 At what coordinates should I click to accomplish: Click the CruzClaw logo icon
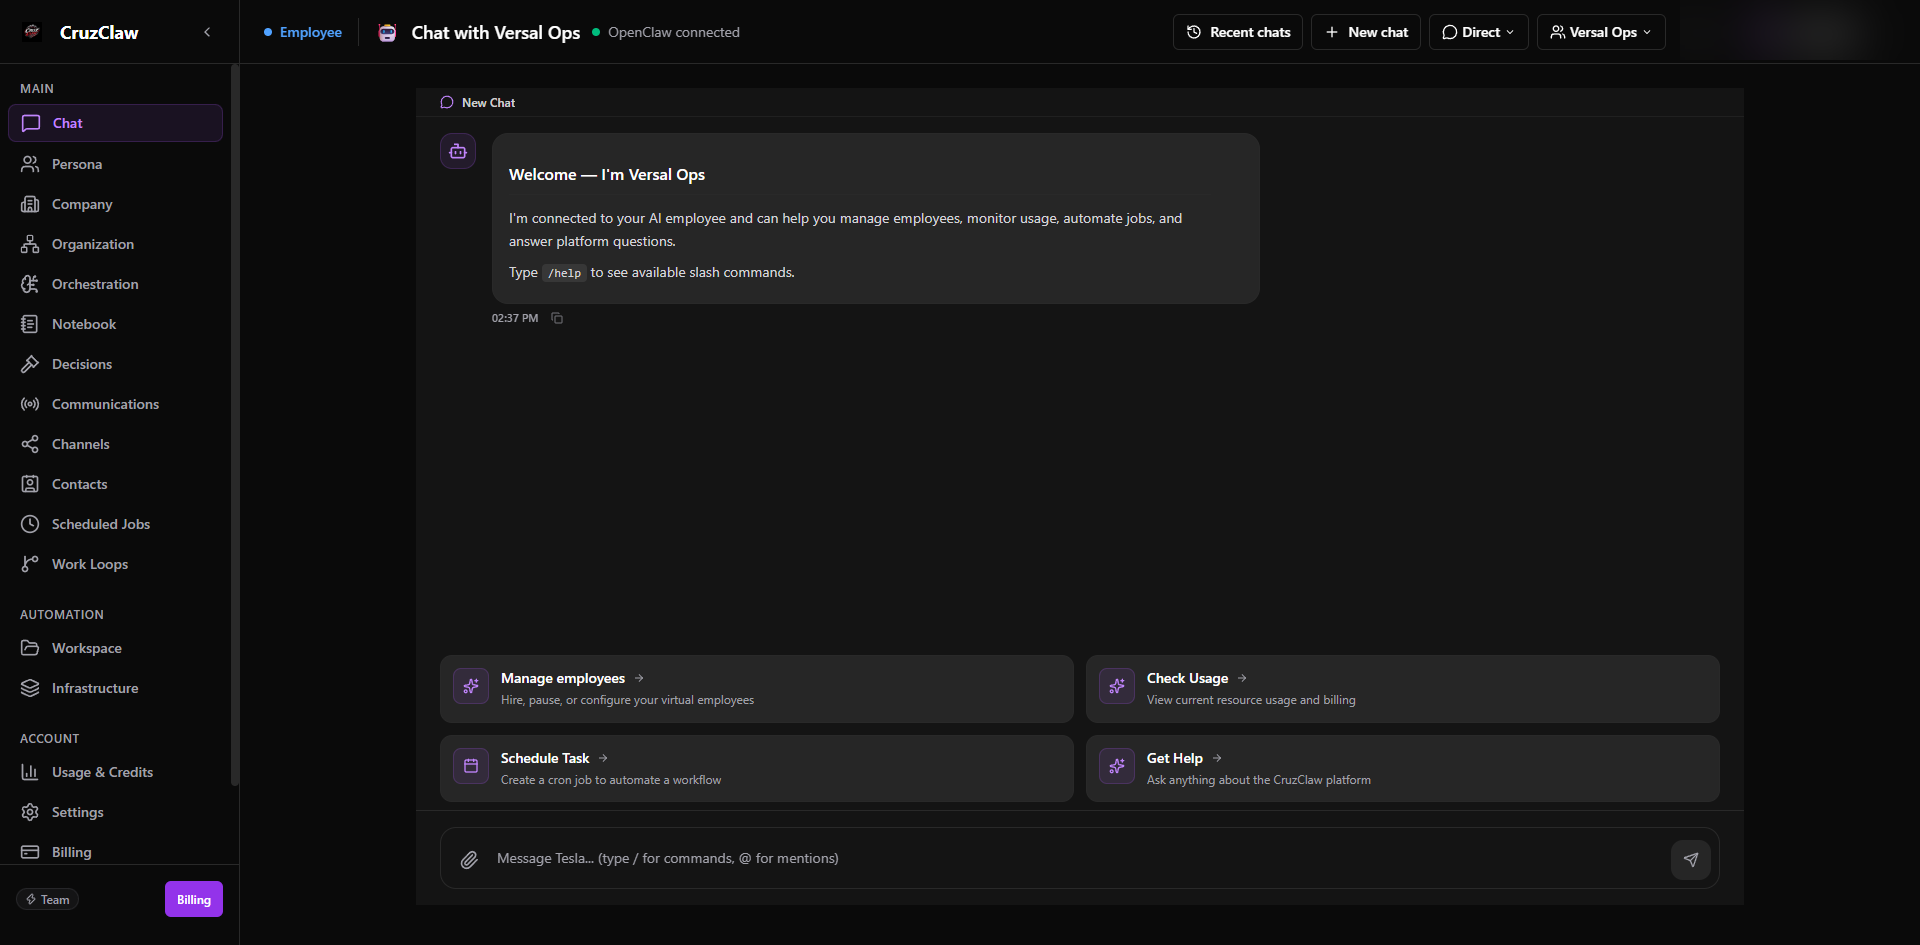(32, 32)
